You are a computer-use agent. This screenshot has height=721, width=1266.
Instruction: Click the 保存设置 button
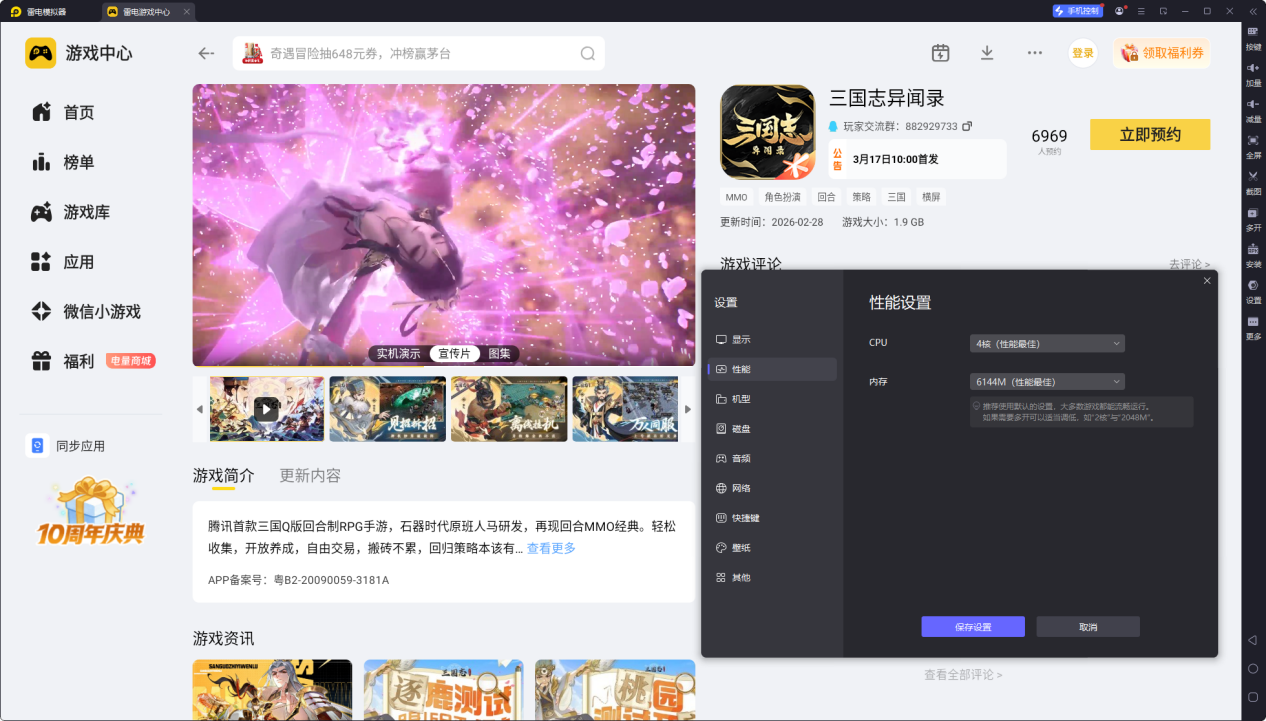[x=972, y=627]
